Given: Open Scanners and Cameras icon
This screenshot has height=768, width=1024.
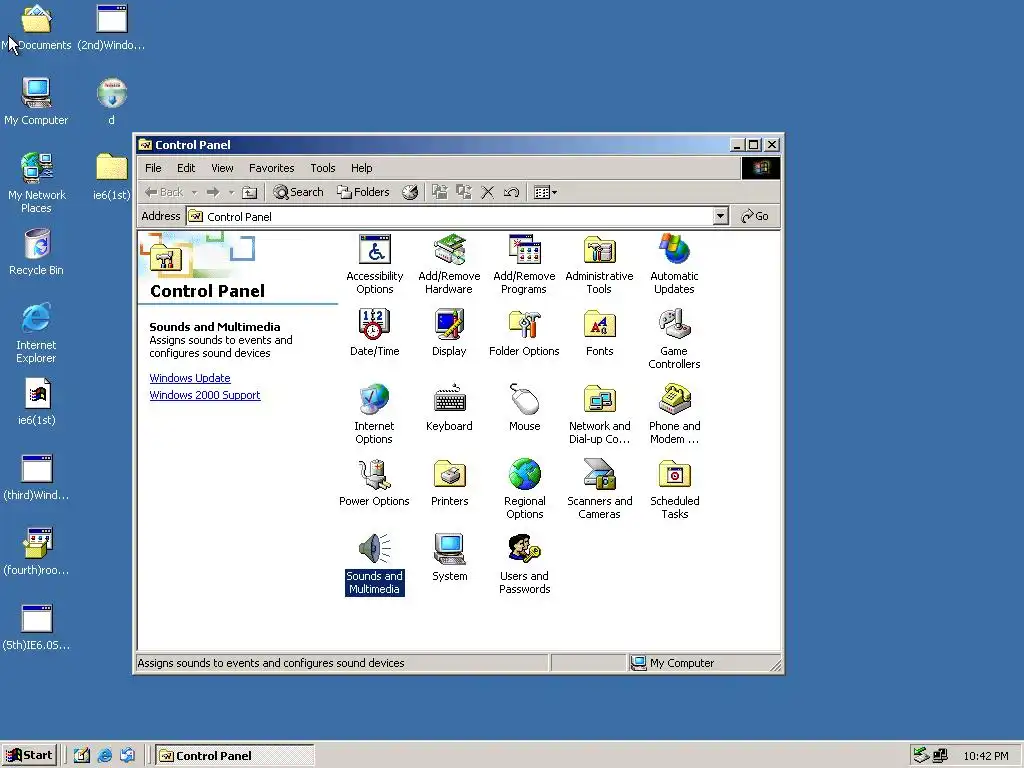Looking at the screenshot, I should point(600,489).
